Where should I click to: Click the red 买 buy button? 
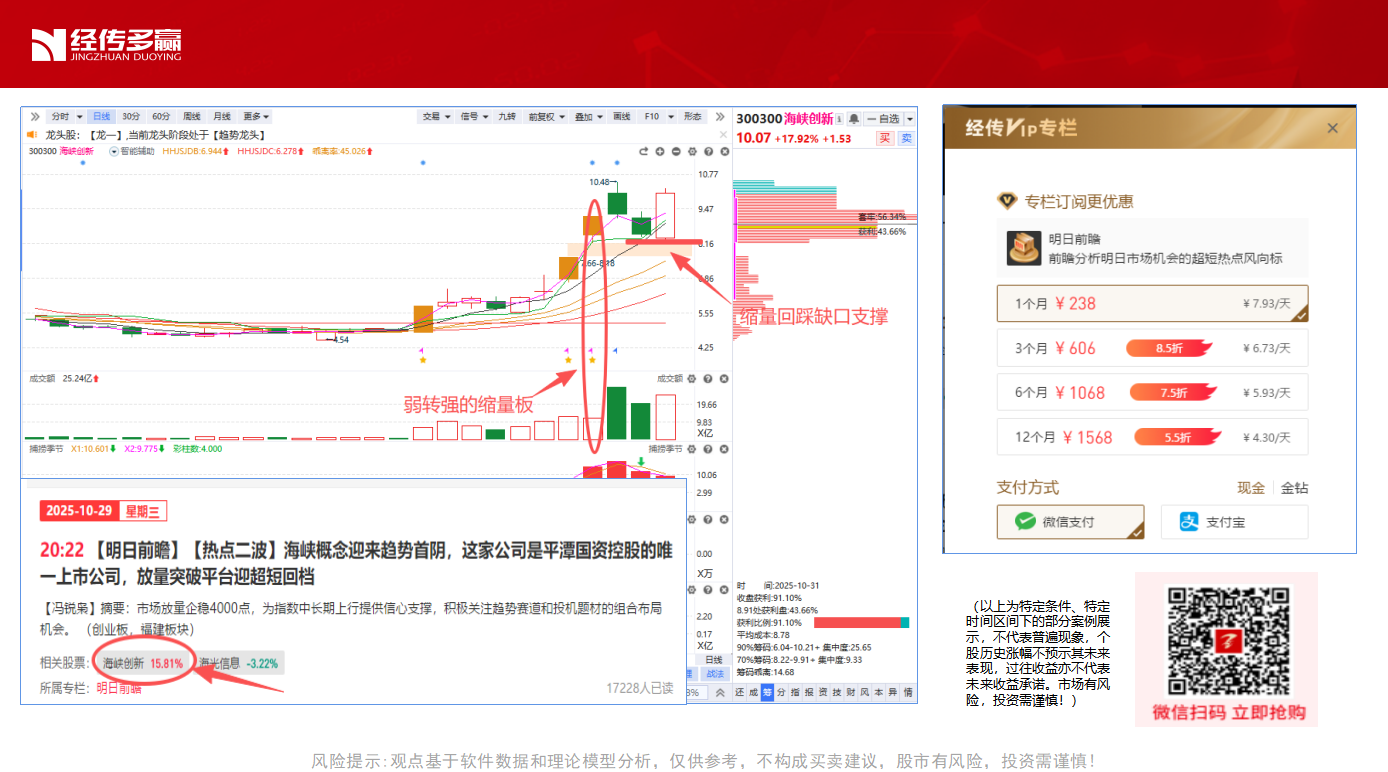(885, 138)
